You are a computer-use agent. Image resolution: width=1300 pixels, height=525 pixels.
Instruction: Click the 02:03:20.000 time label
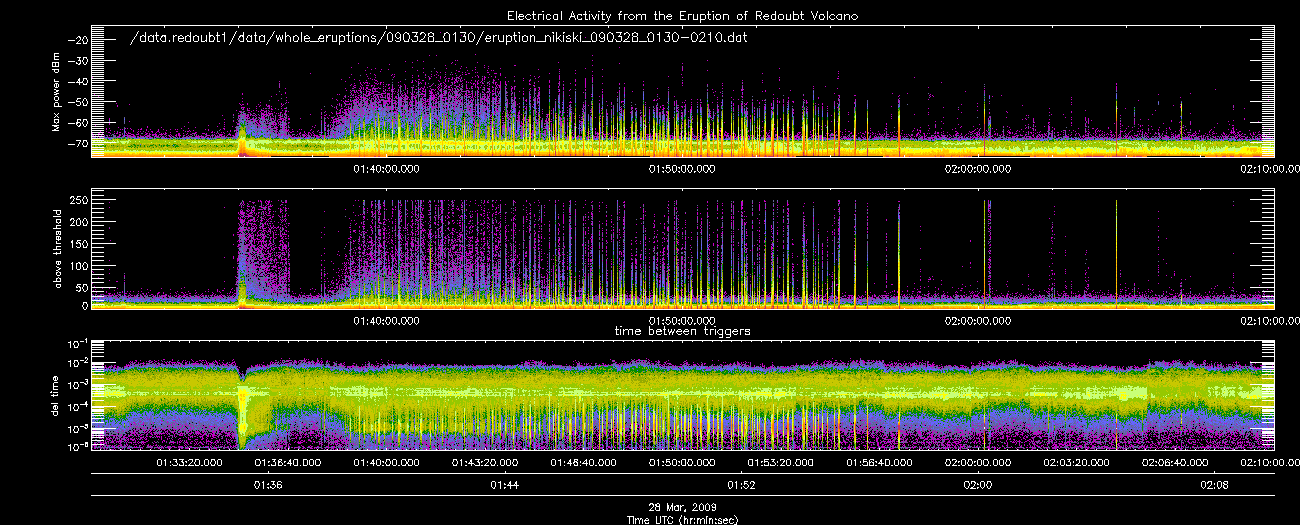[x=1076, y=463]
